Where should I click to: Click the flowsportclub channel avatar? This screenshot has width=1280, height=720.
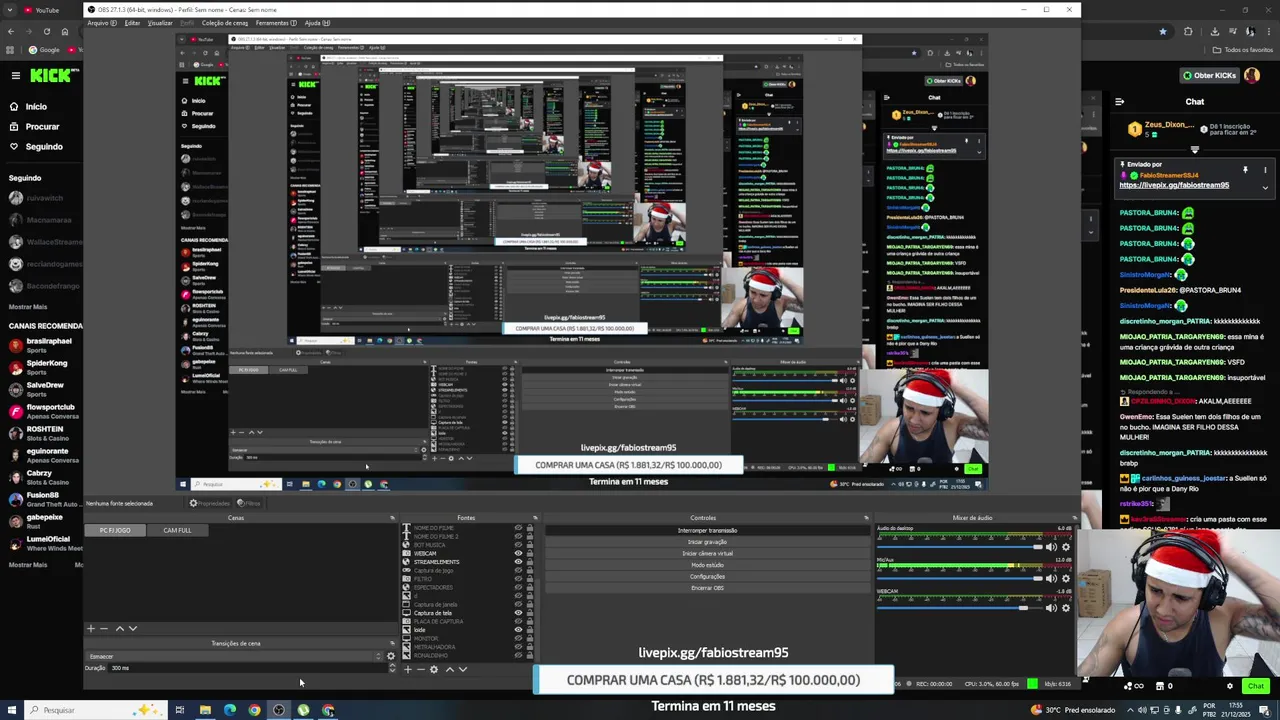coord(15,411)
